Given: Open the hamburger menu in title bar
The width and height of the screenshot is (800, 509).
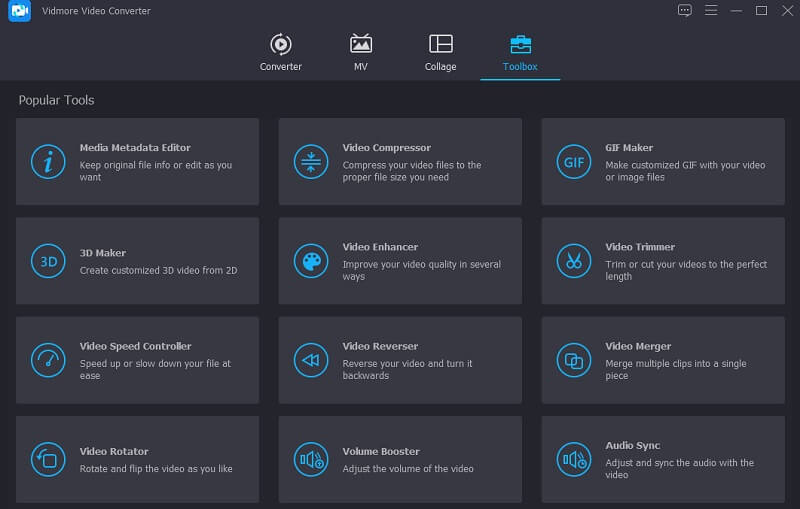Looking at the screenshot, I should point(711,11).
